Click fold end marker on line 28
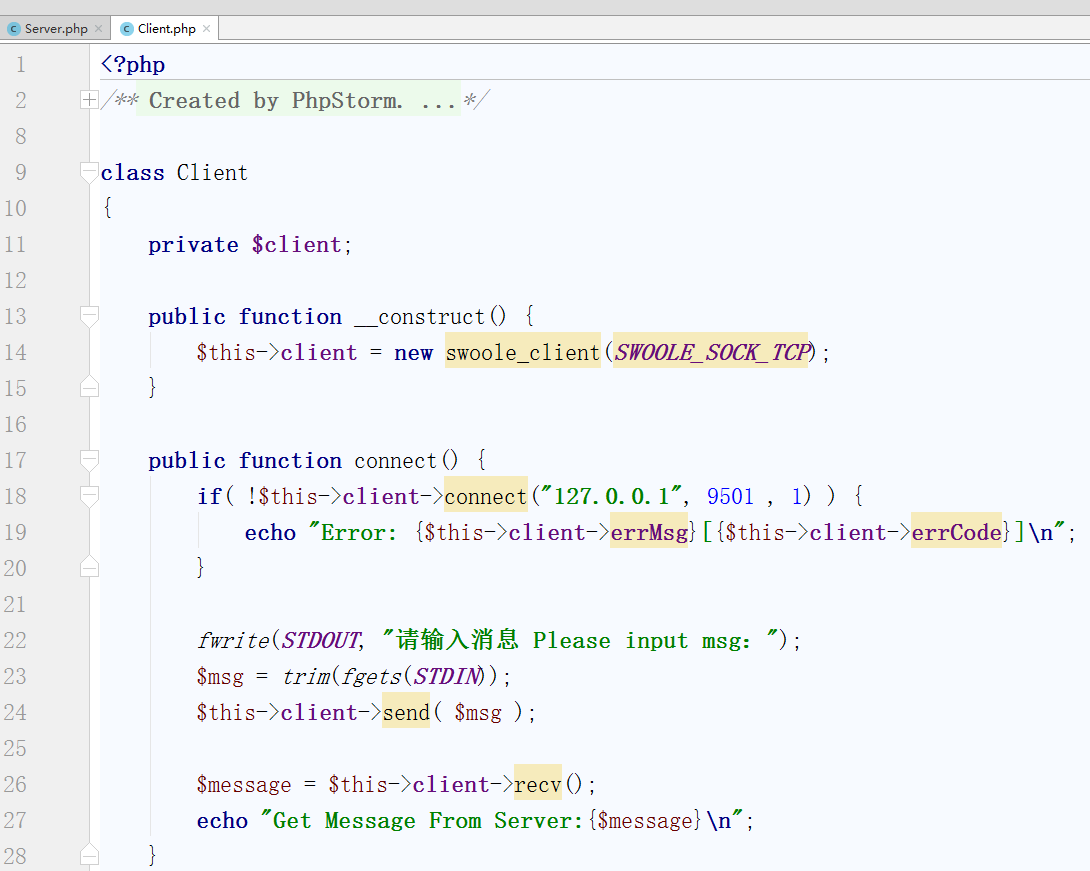Image resolution: width=1090 pixels, height=871 pixels. coord(89,855)
